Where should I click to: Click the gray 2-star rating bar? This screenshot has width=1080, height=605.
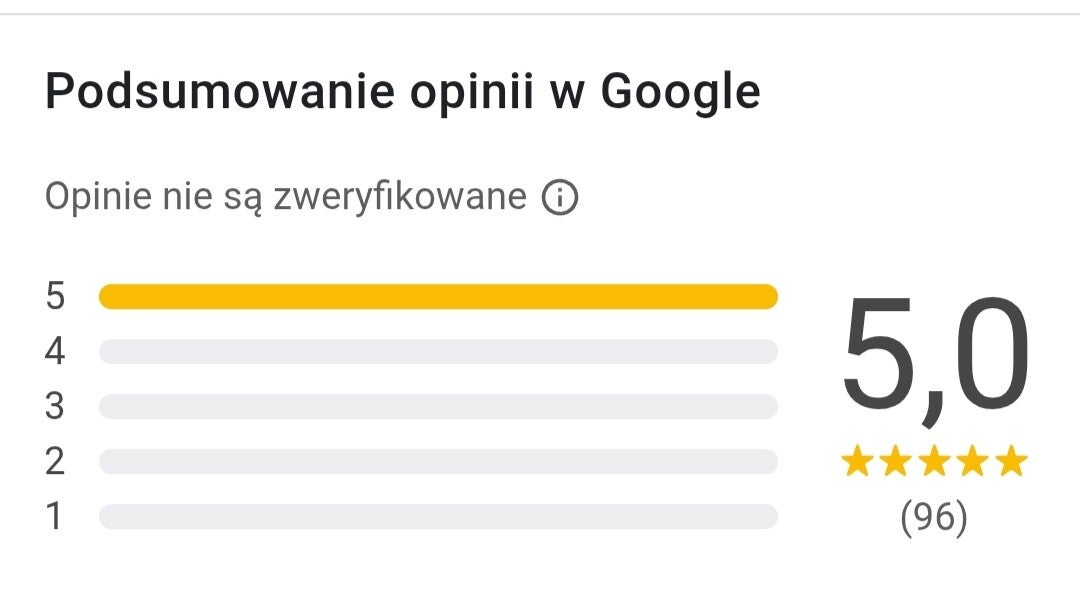coord(438,462)
